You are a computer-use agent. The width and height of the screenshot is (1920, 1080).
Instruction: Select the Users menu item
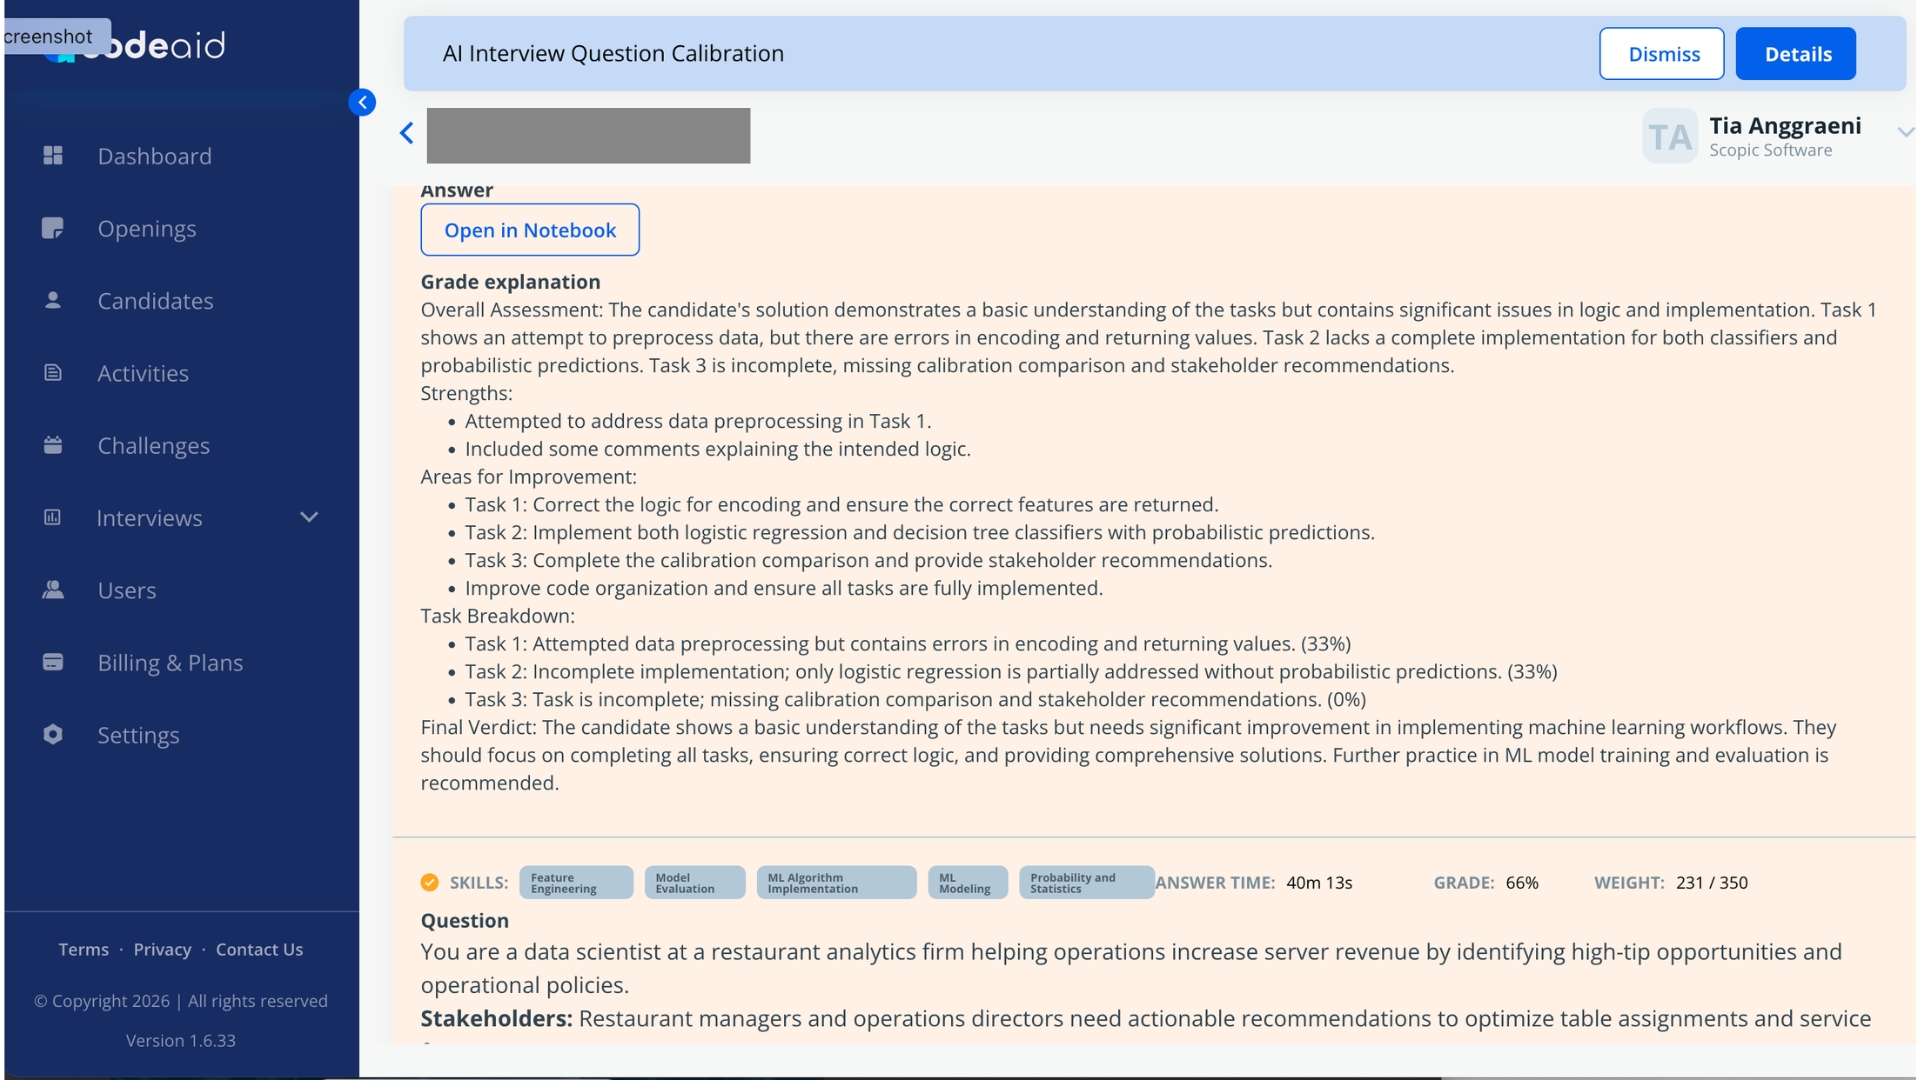click(127, 590)
